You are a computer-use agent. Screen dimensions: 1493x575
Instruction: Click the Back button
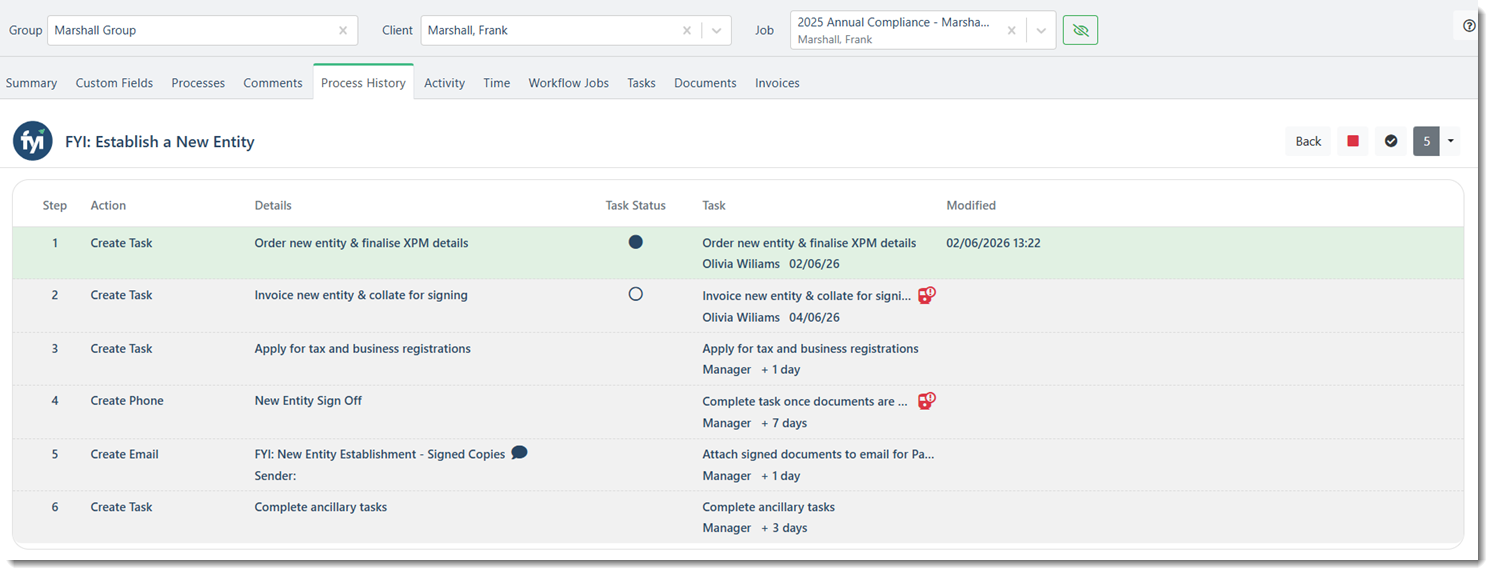[x=1308, y=141]
